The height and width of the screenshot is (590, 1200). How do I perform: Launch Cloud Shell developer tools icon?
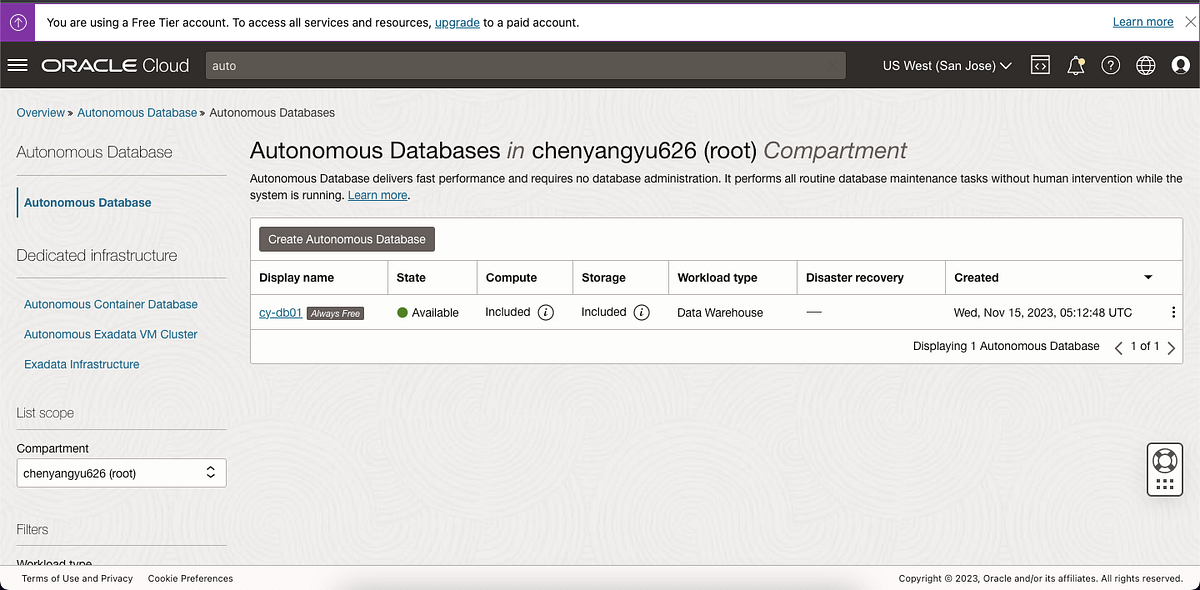point(1040,66)
